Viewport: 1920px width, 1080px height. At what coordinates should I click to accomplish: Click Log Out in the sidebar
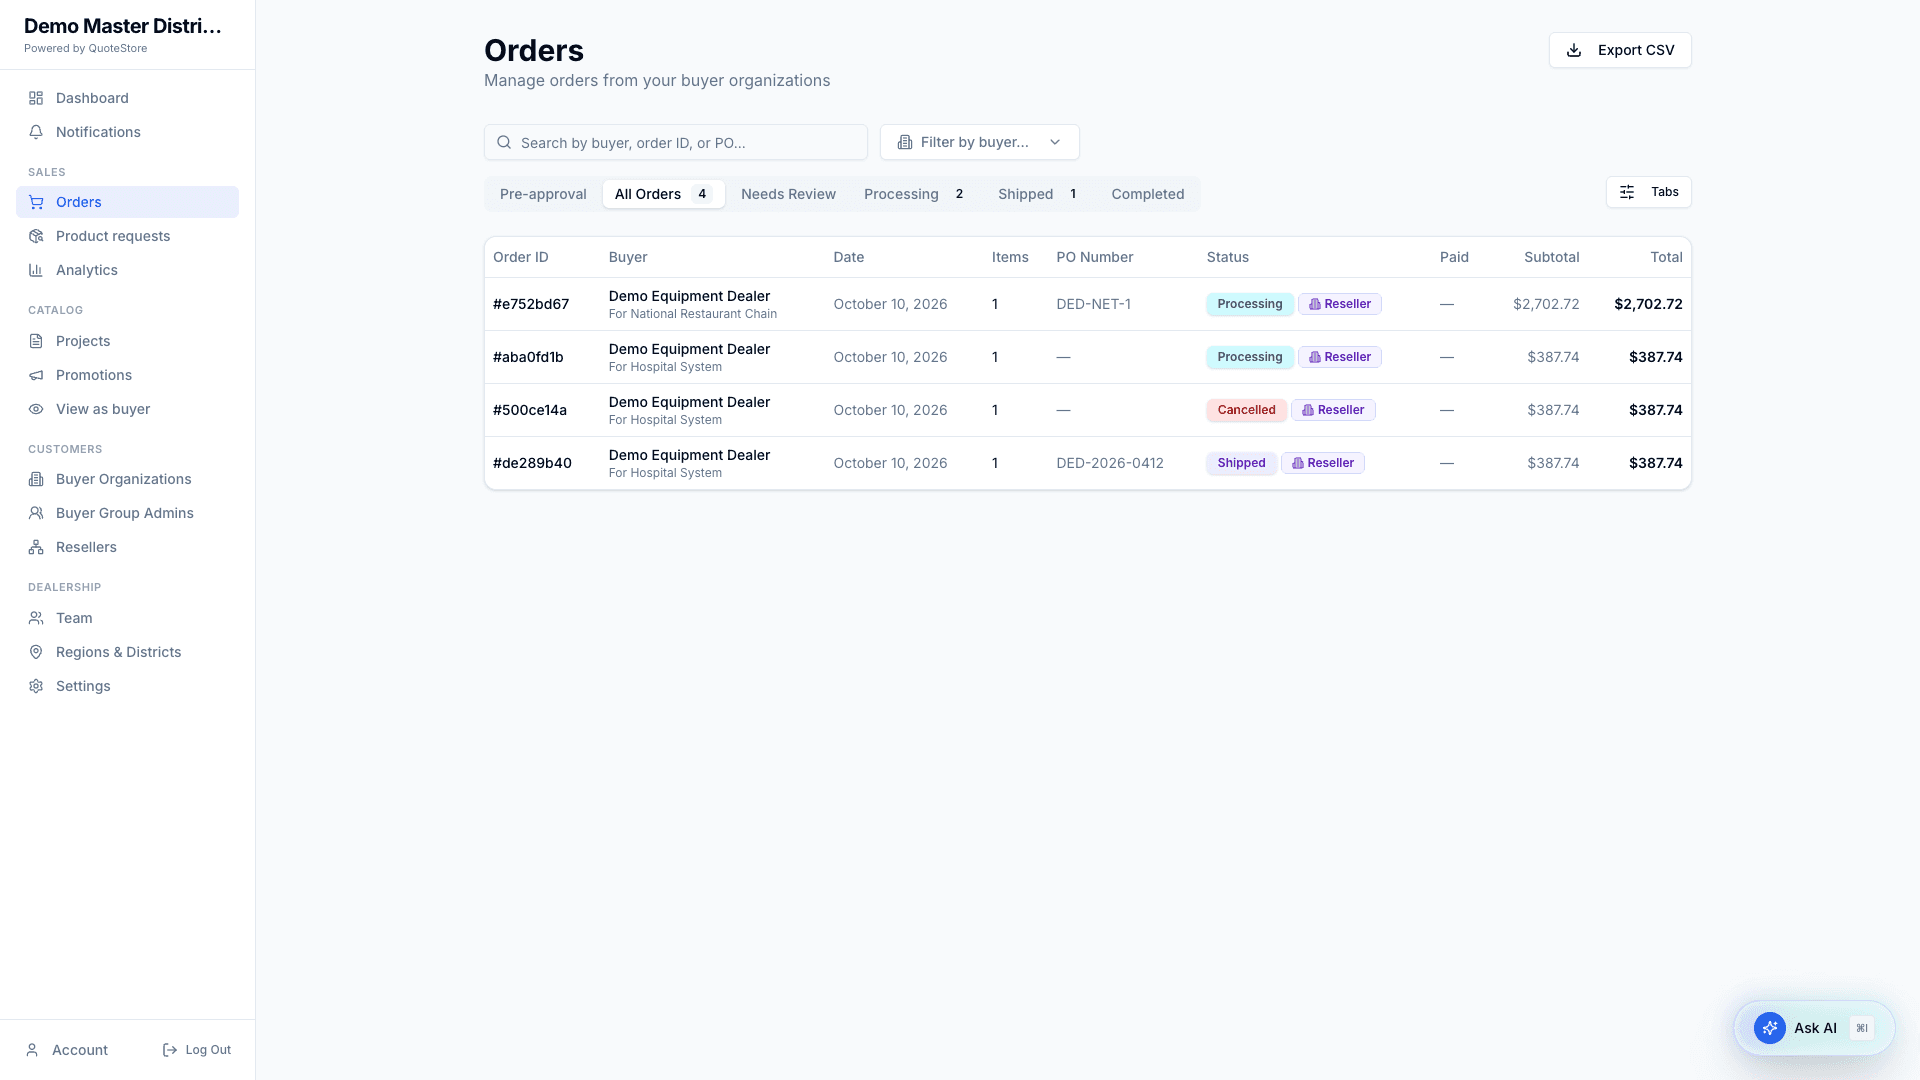[x=197, y=1050]
